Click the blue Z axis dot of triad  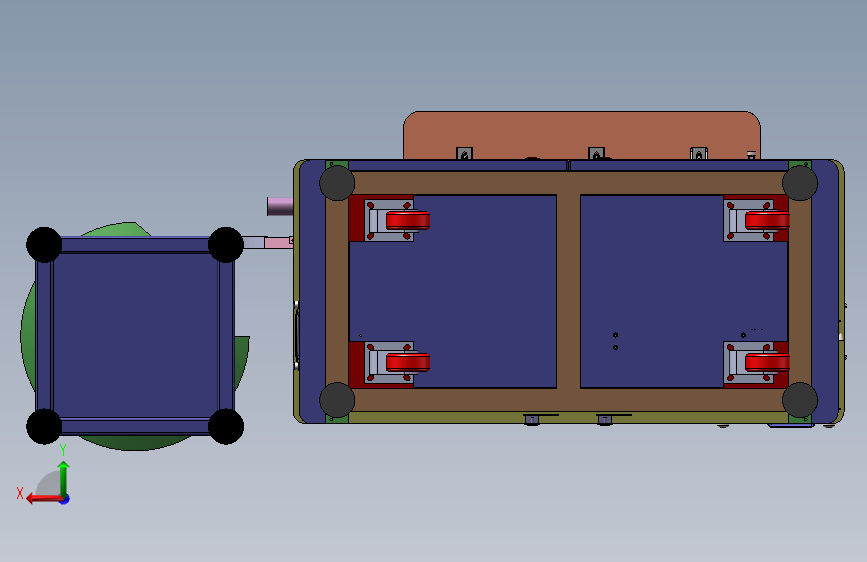[x=65, y=499]
